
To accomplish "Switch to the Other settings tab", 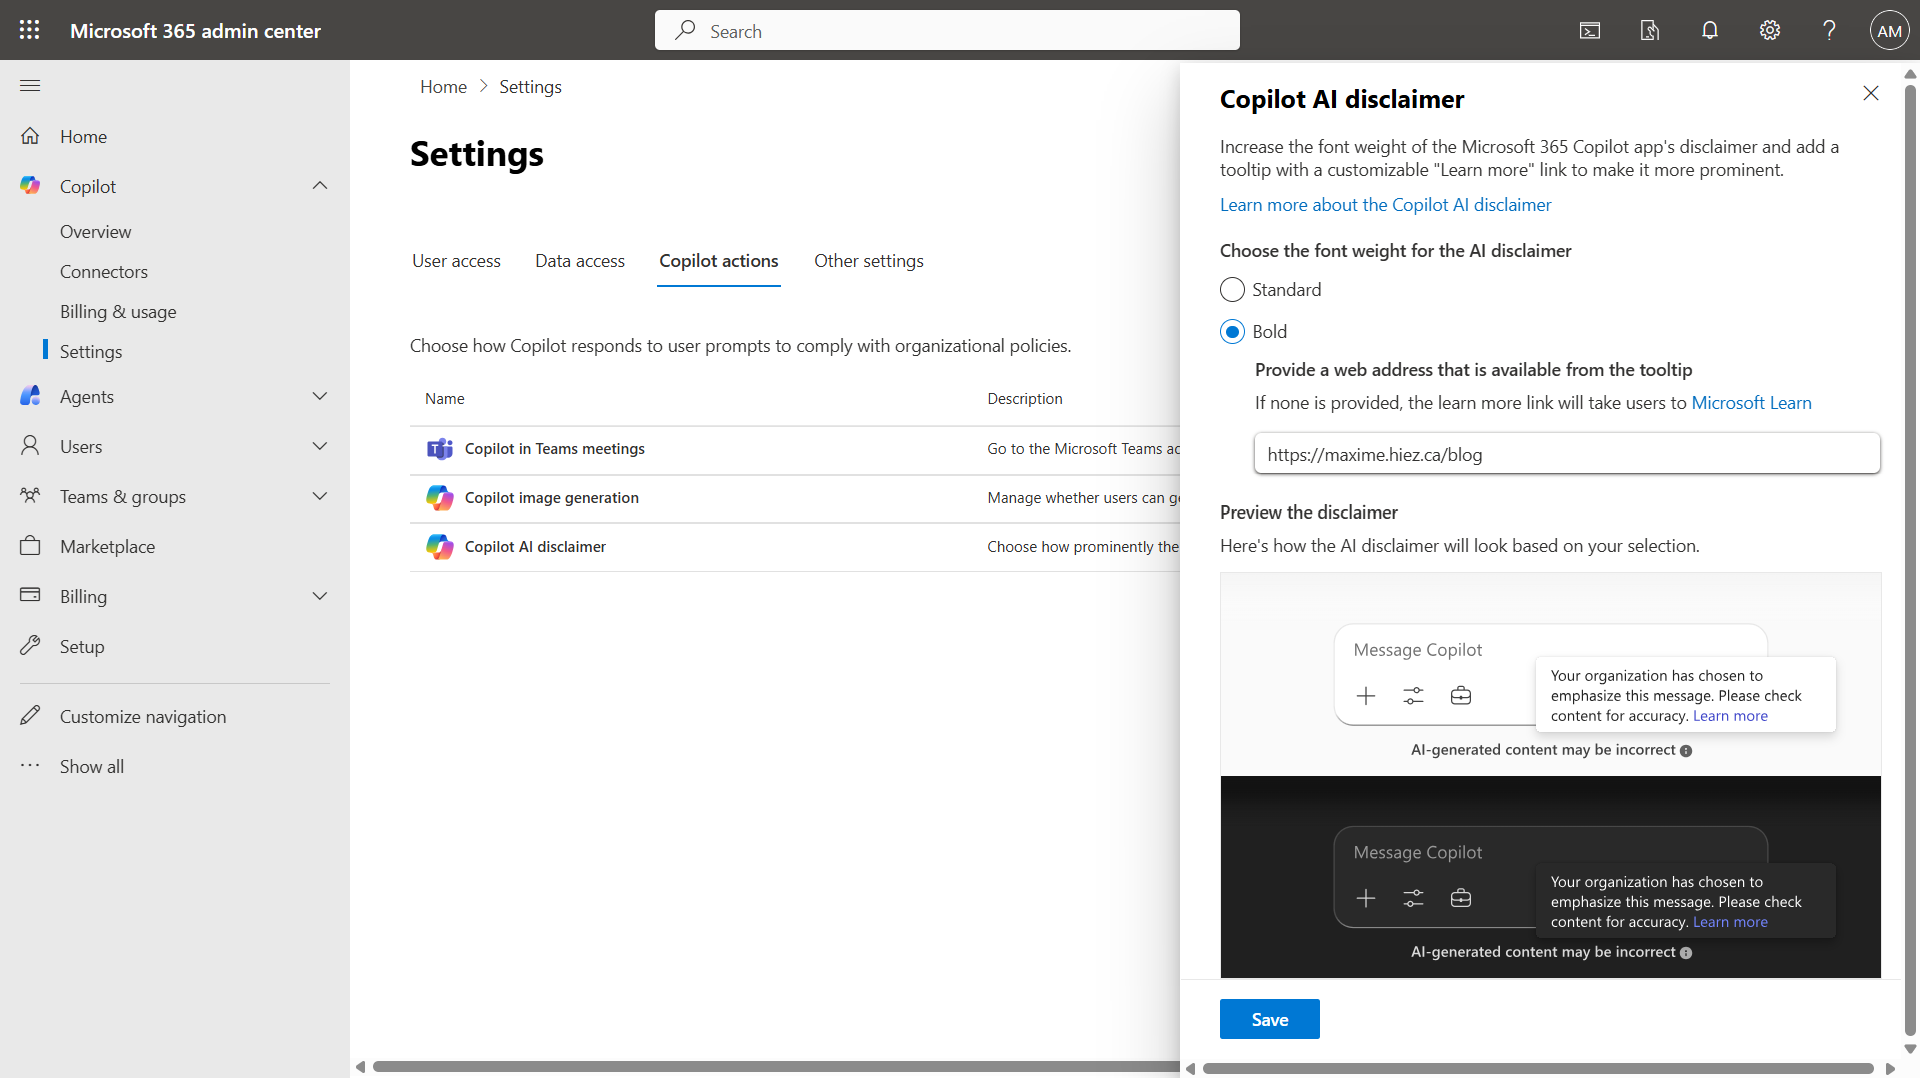I will click(868, 261).
